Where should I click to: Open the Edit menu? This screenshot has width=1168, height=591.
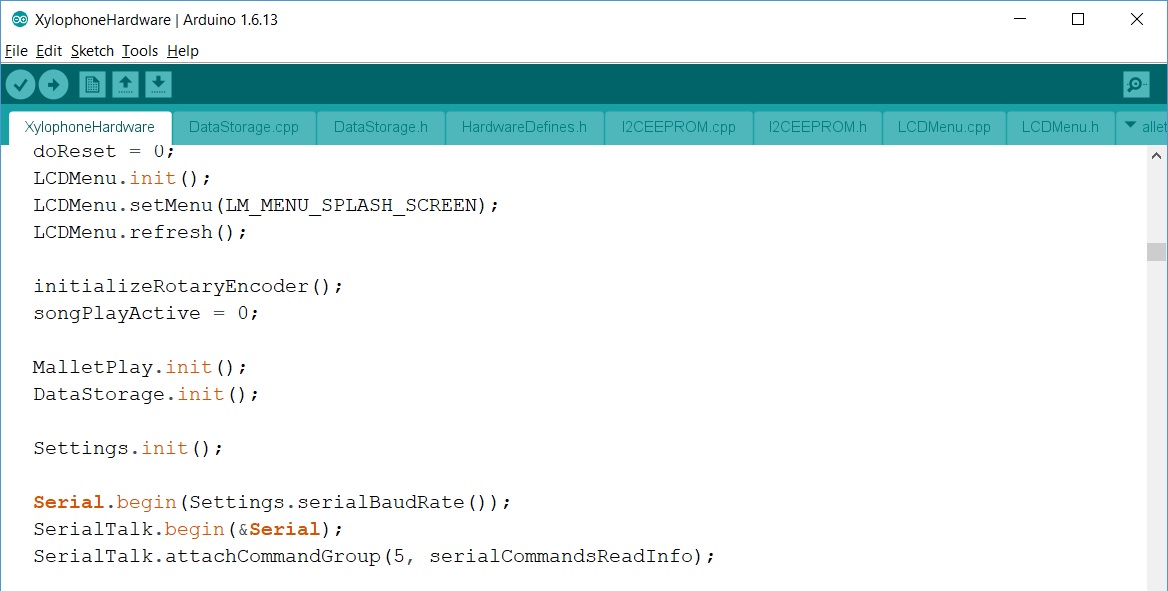point(49,51)
